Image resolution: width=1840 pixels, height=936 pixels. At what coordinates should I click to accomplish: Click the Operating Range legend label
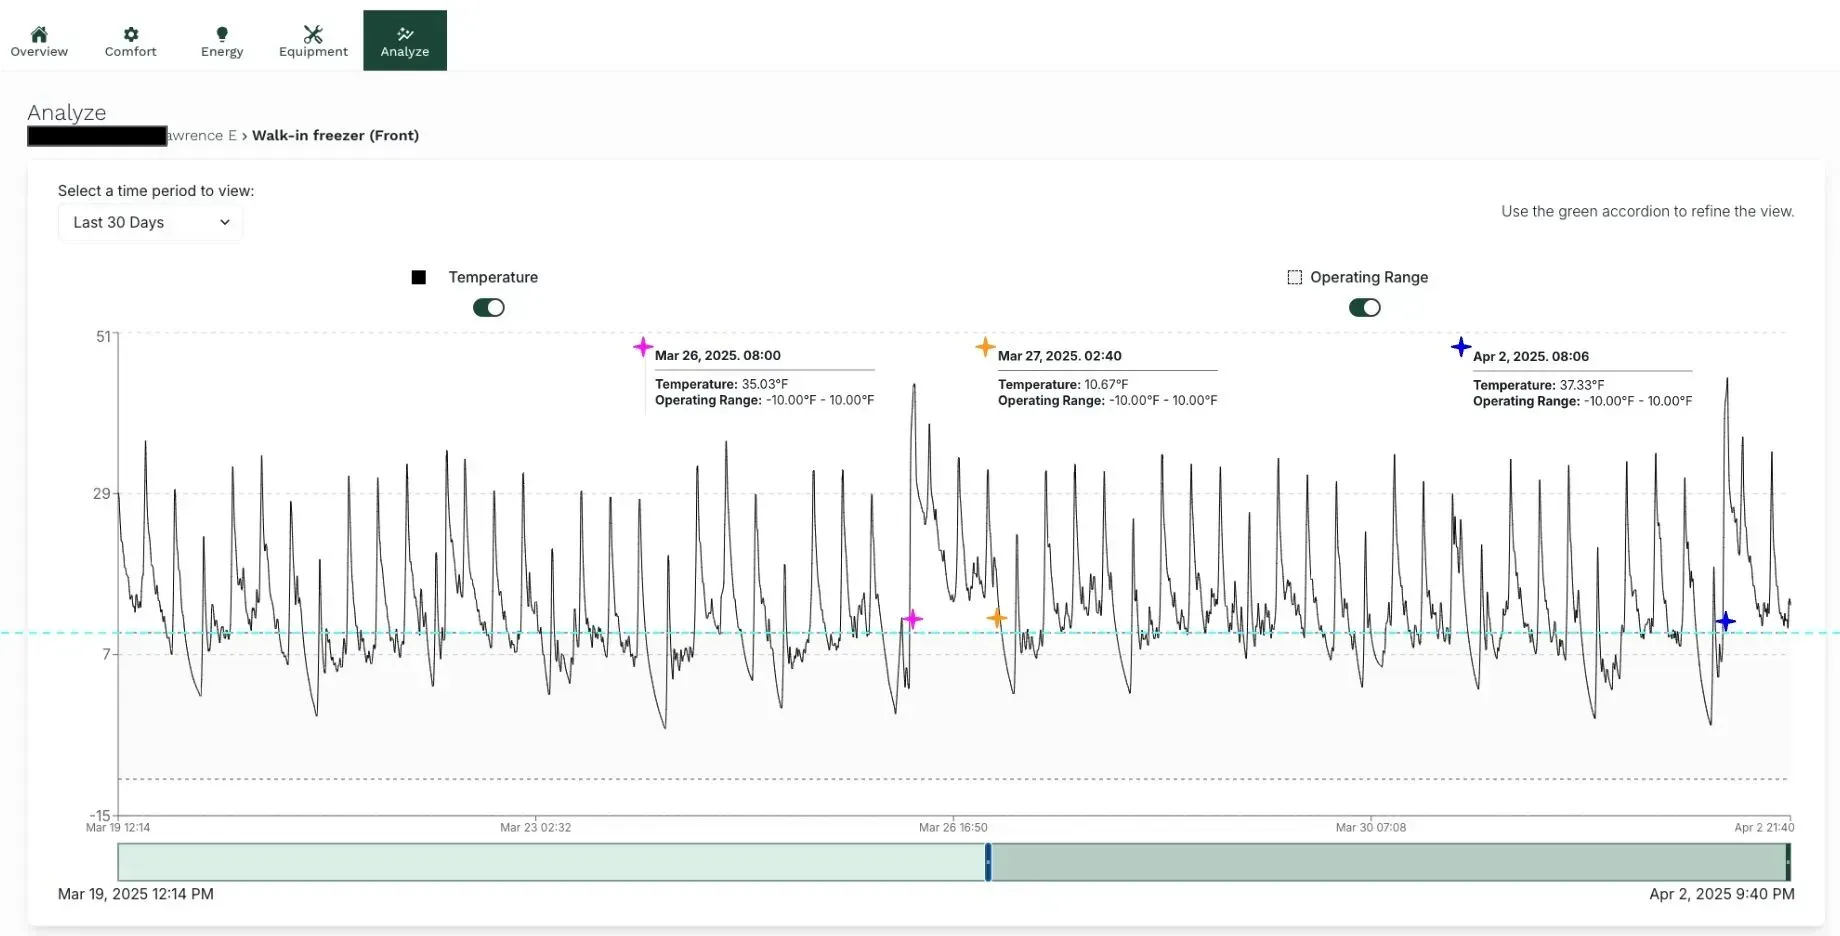pyautogui.click(x=1369, y=277)
